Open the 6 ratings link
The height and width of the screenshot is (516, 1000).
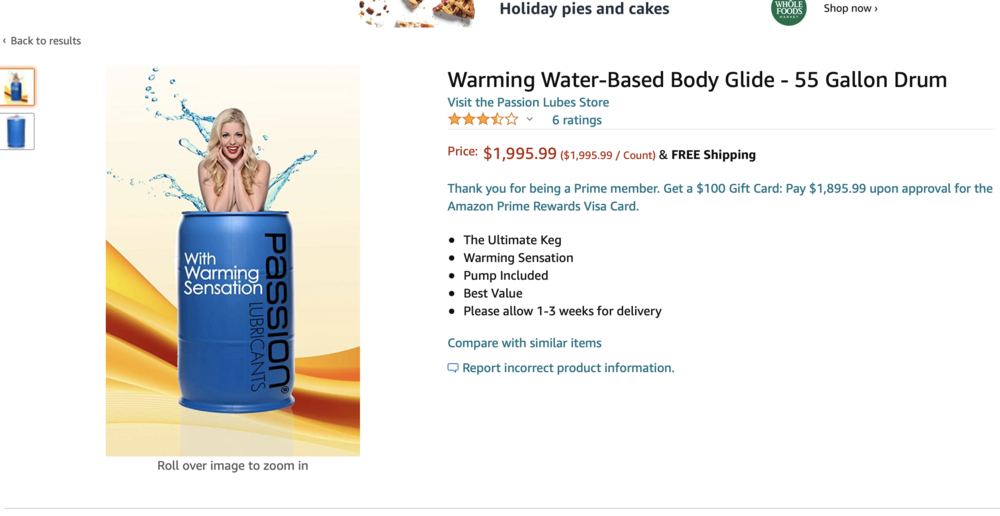[x=577, y=120]
